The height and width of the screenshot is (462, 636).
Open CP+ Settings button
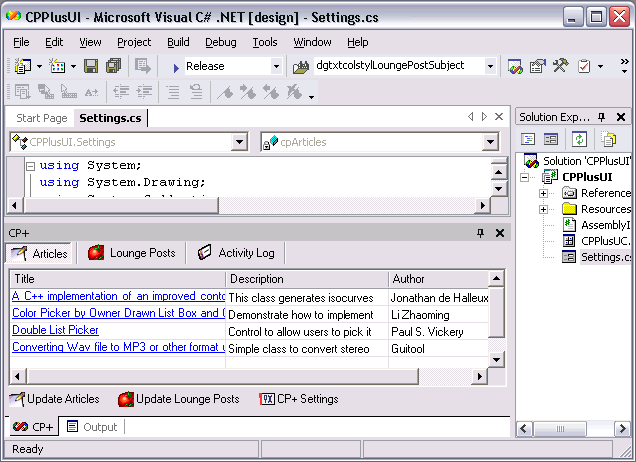(299, 399)
